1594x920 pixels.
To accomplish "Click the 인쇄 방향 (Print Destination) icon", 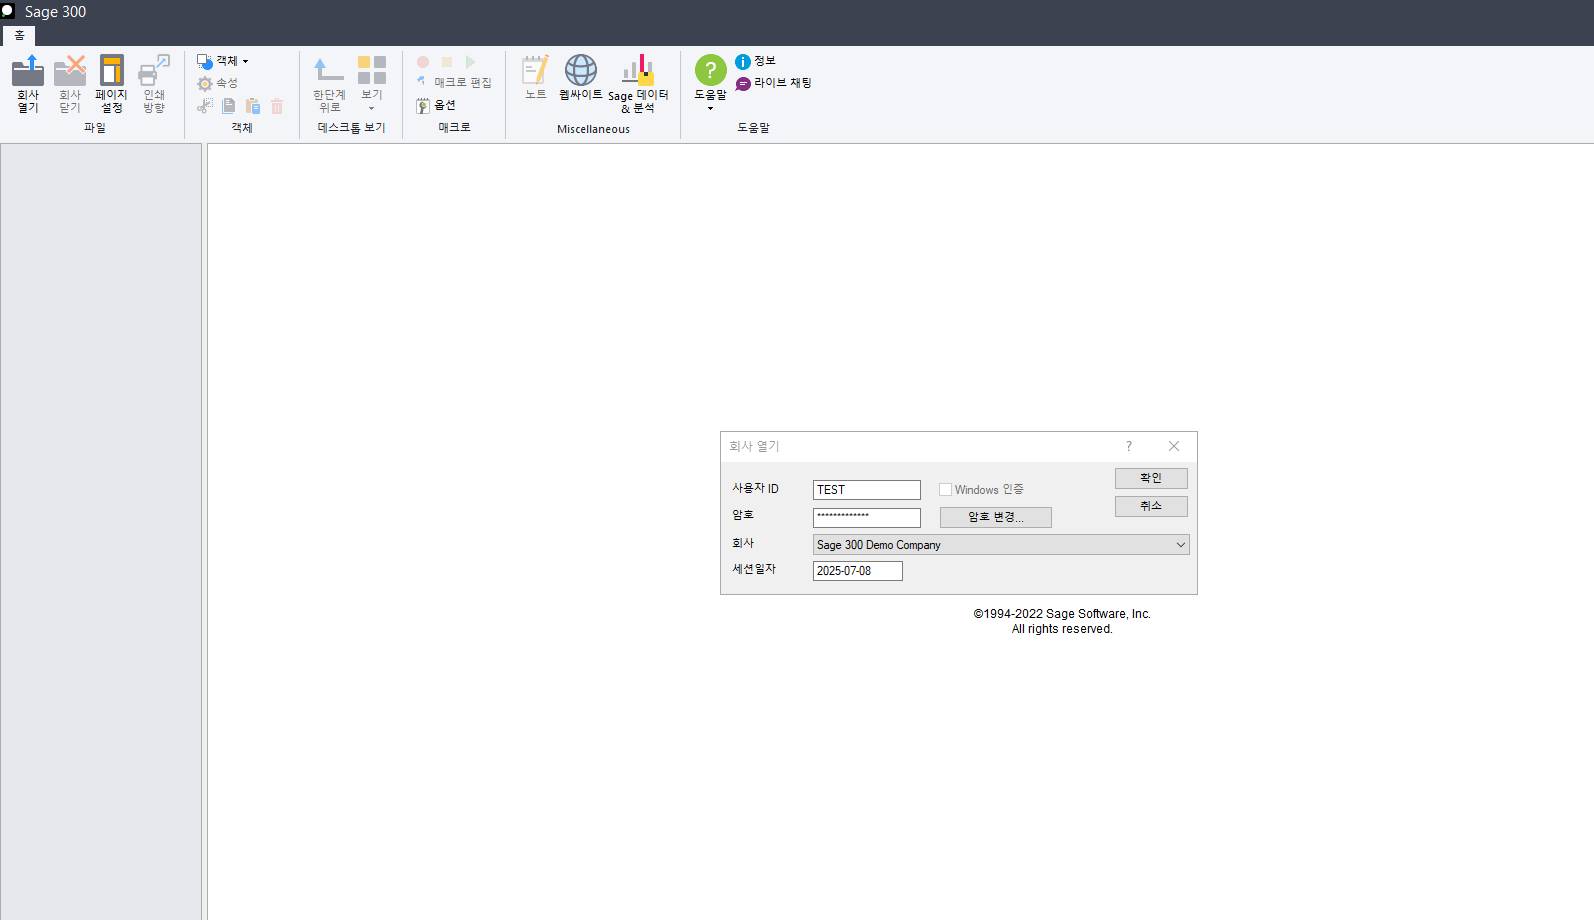I will [x=154, y=84].
